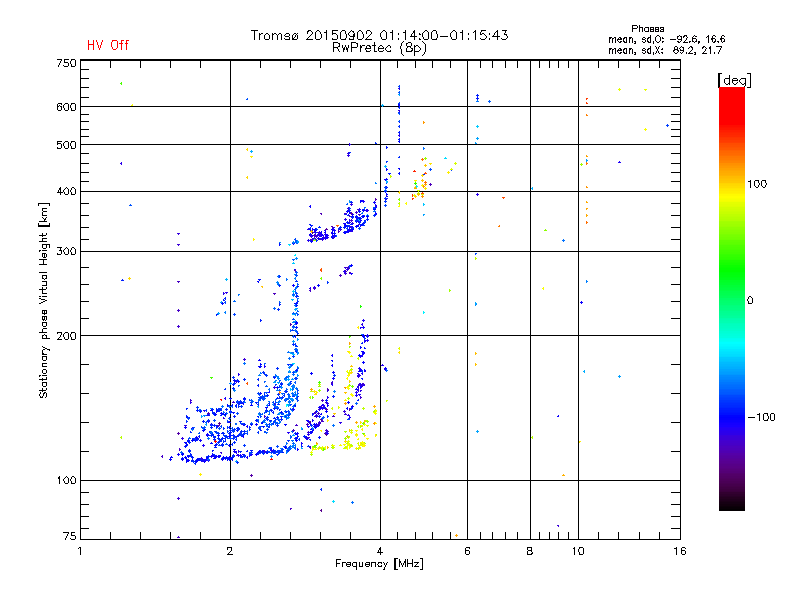Click the y-axis '100' tick label
This screenshot has width=800, height=600.
pyautogui.click(x=66, y=480)
